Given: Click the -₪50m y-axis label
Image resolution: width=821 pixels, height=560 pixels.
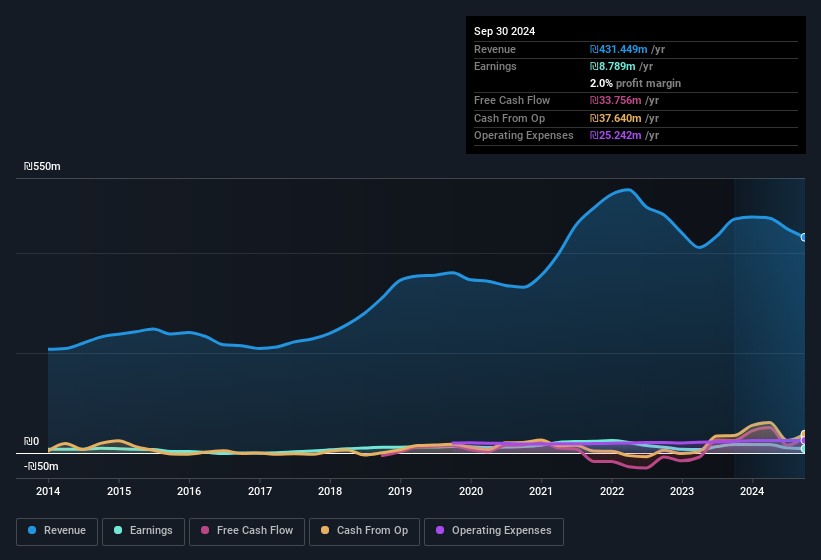Looking at the screenshot, I should tap(41, 466).
